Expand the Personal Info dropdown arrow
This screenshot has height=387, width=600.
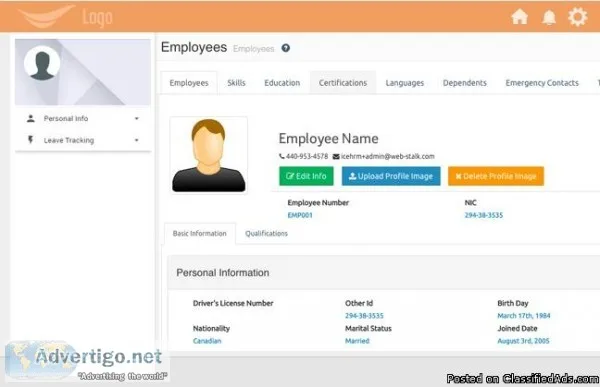(137, 119)
